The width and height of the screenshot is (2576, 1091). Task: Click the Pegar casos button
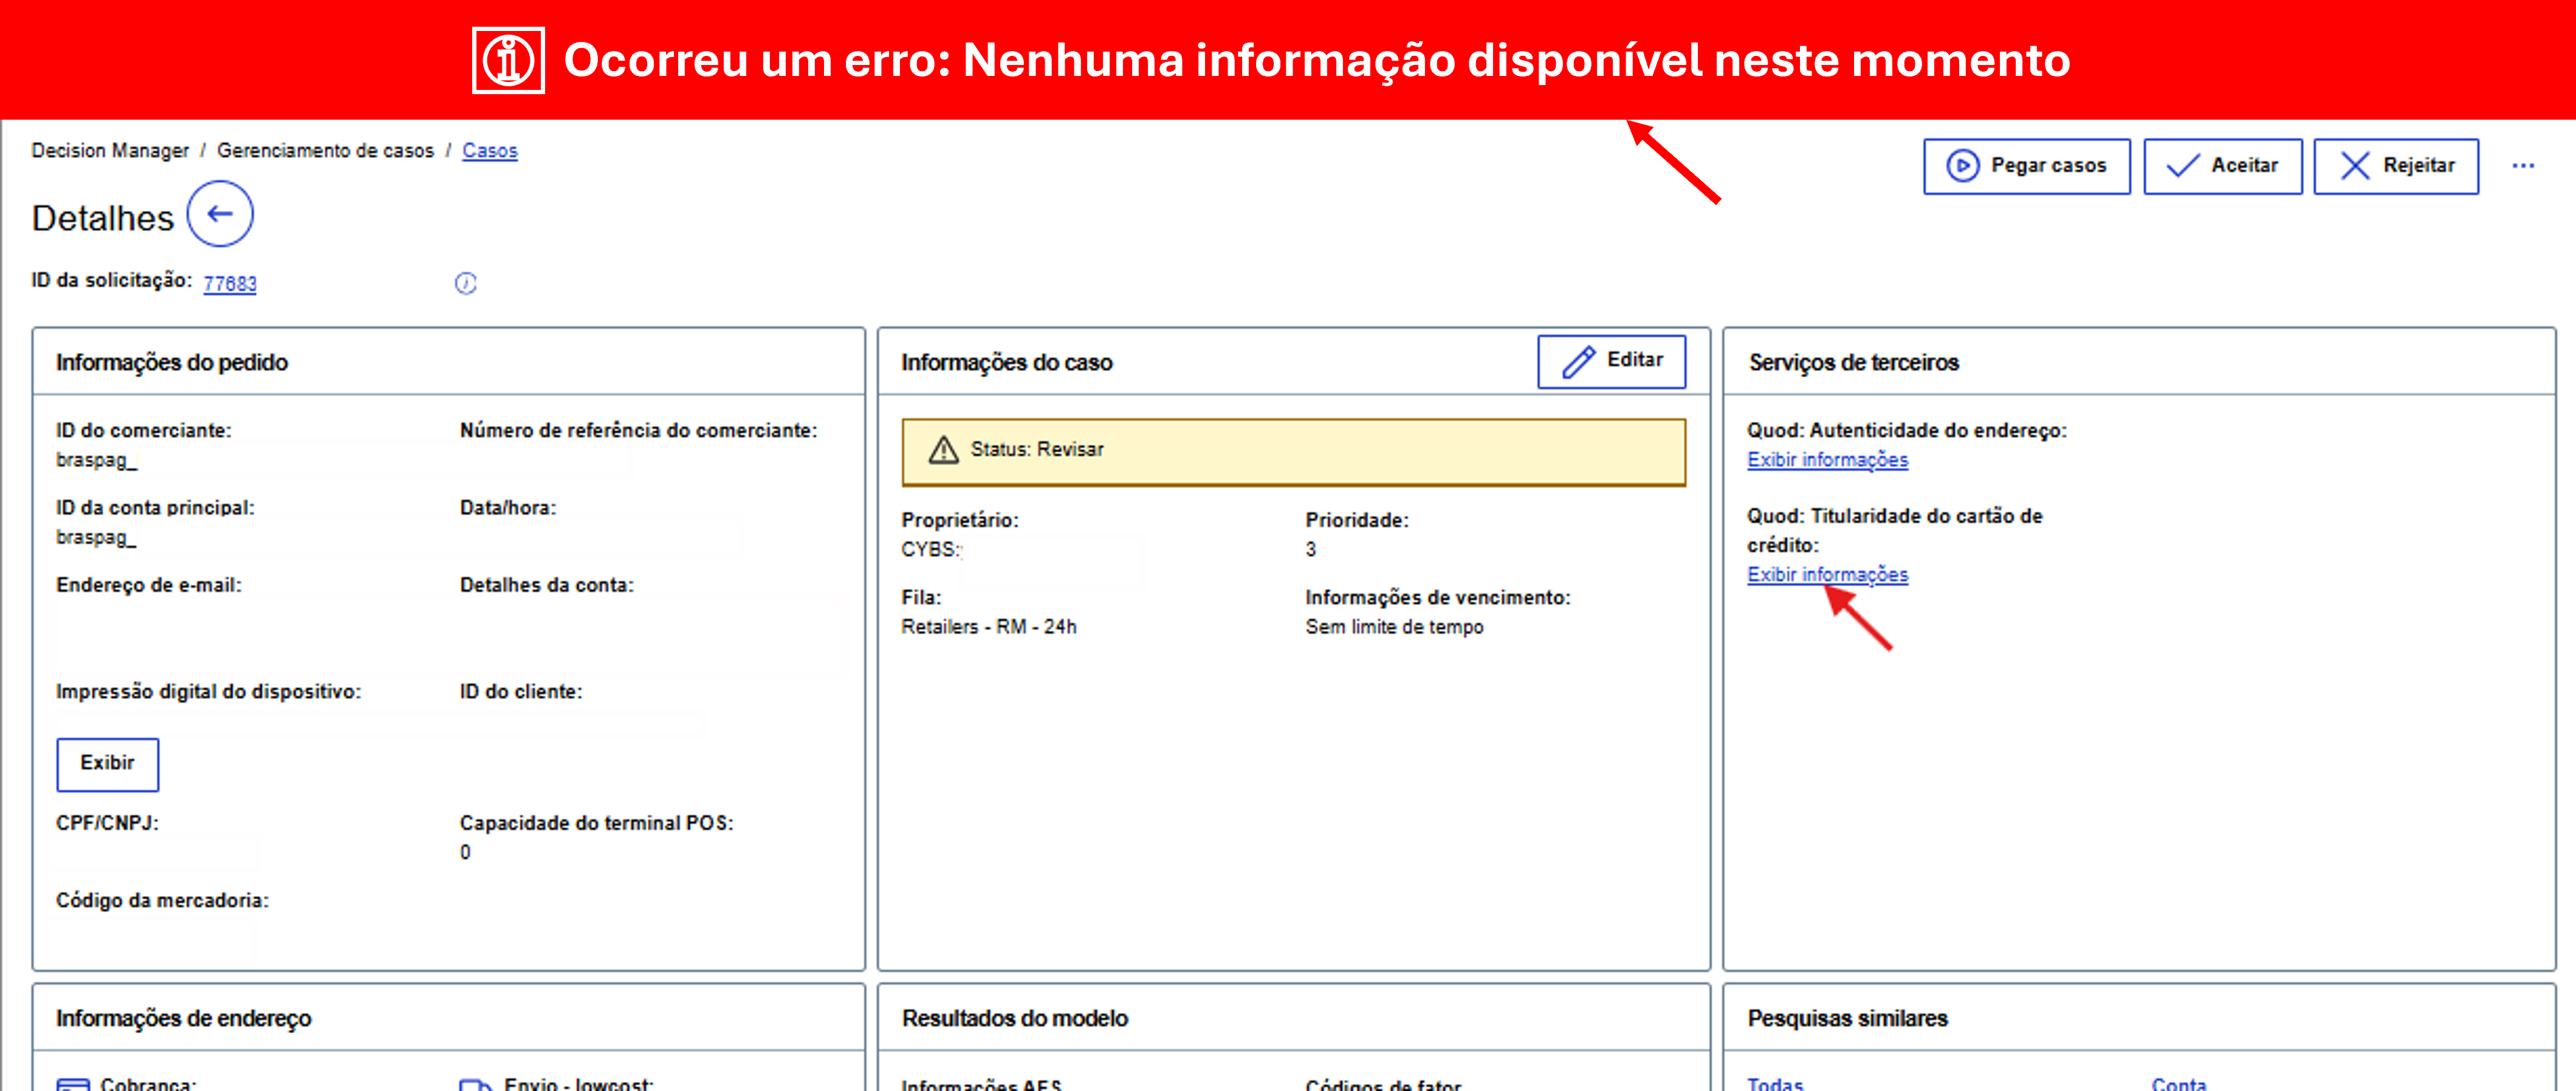pyautogui.click(x=2026, y=166)
